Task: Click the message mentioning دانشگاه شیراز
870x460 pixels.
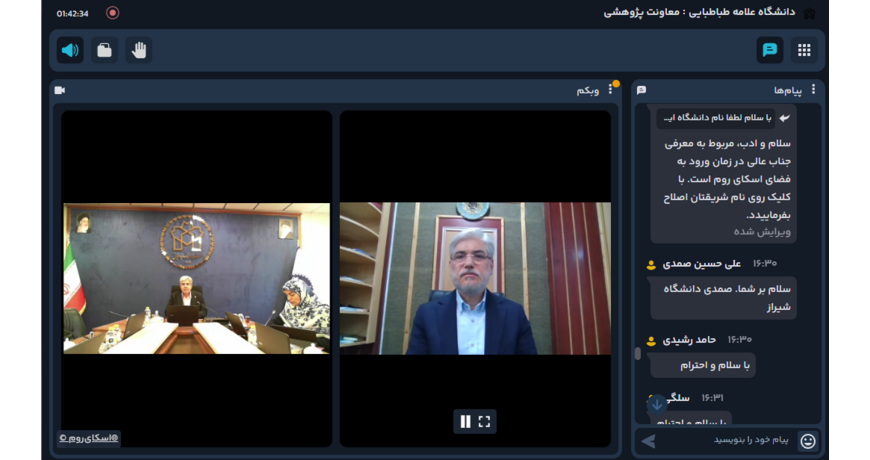Action: (724, 298)
